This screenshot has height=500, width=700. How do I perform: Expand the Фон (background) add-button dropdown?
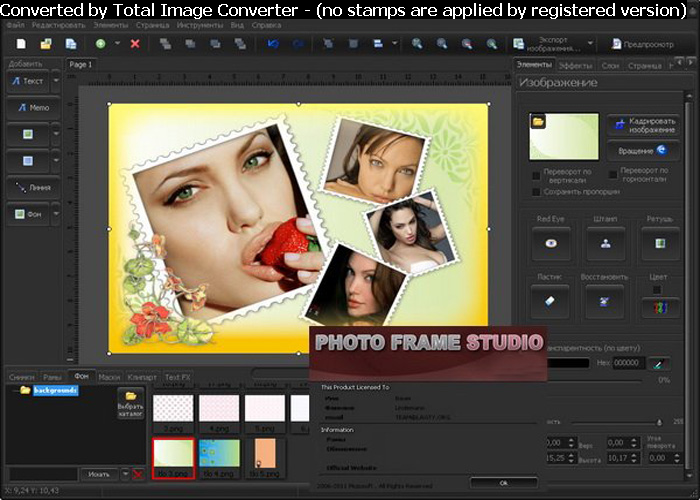pyautogui.click(x=56, y=214)
